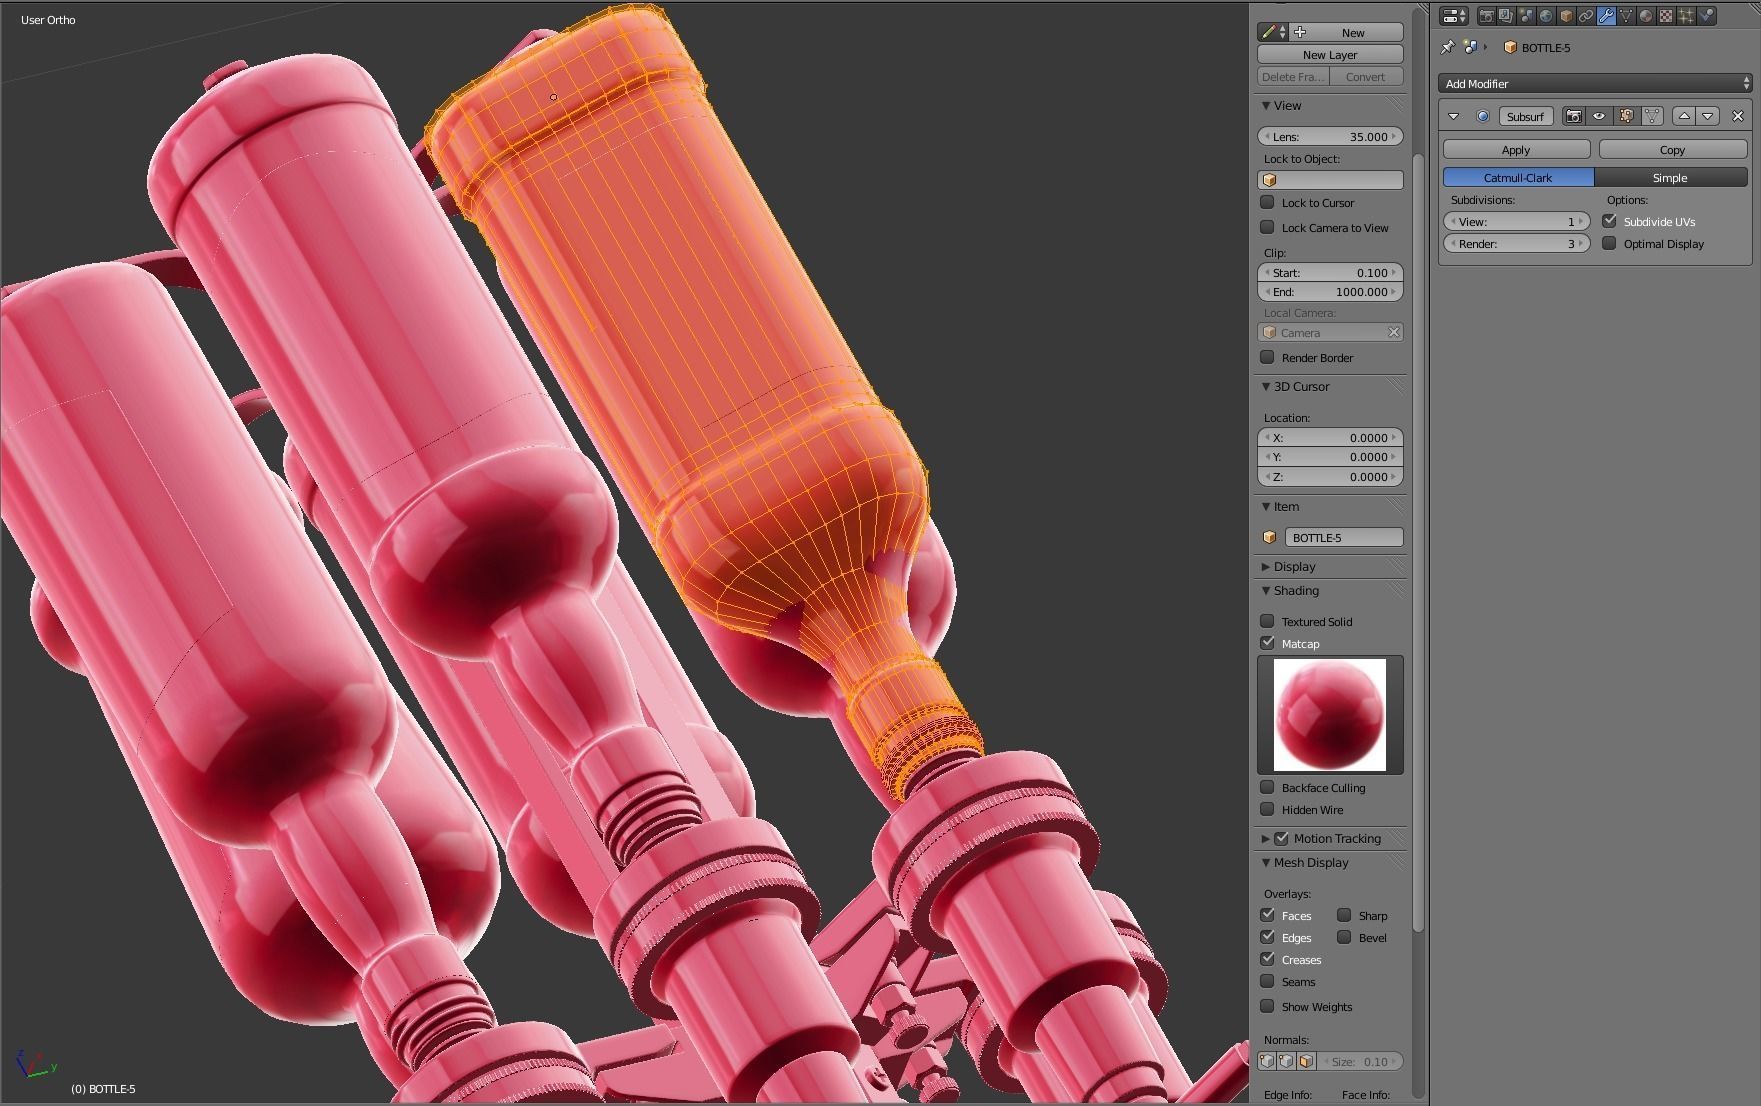Click the grease pencil icon selector
Screen dimensions: 1761x1106
[x=1272, y=32]
